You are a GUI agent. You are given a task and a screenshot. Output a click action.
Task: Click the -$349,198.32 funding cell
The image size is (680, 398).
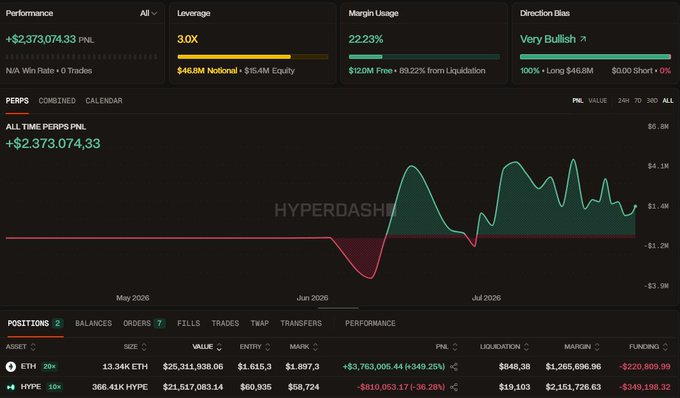645,387
